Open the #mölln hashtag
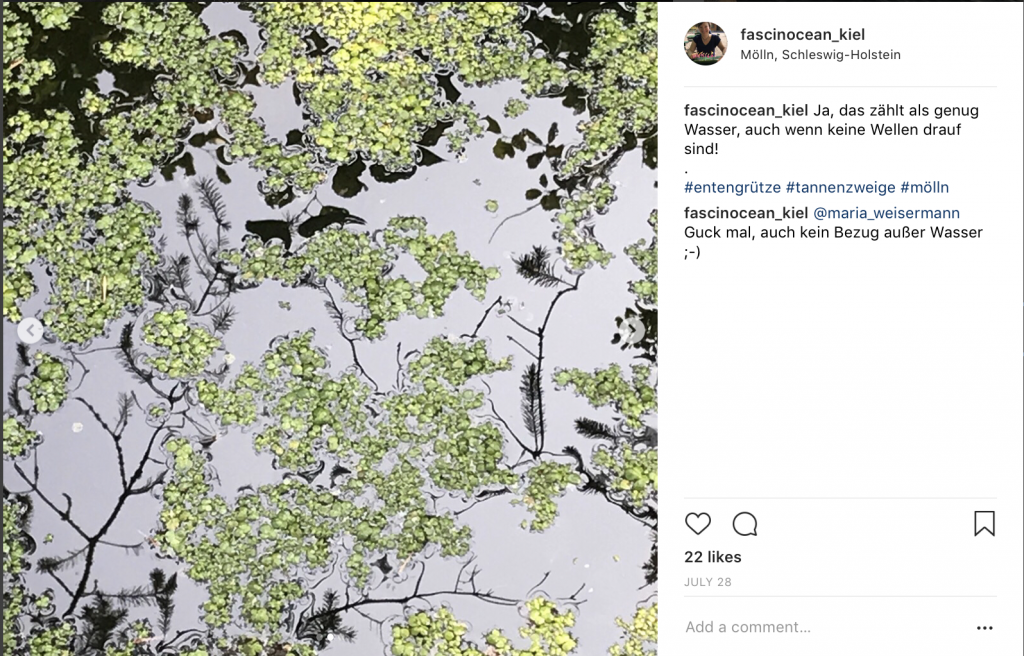This screenshot has width=1024, height=656. point(925,188)
